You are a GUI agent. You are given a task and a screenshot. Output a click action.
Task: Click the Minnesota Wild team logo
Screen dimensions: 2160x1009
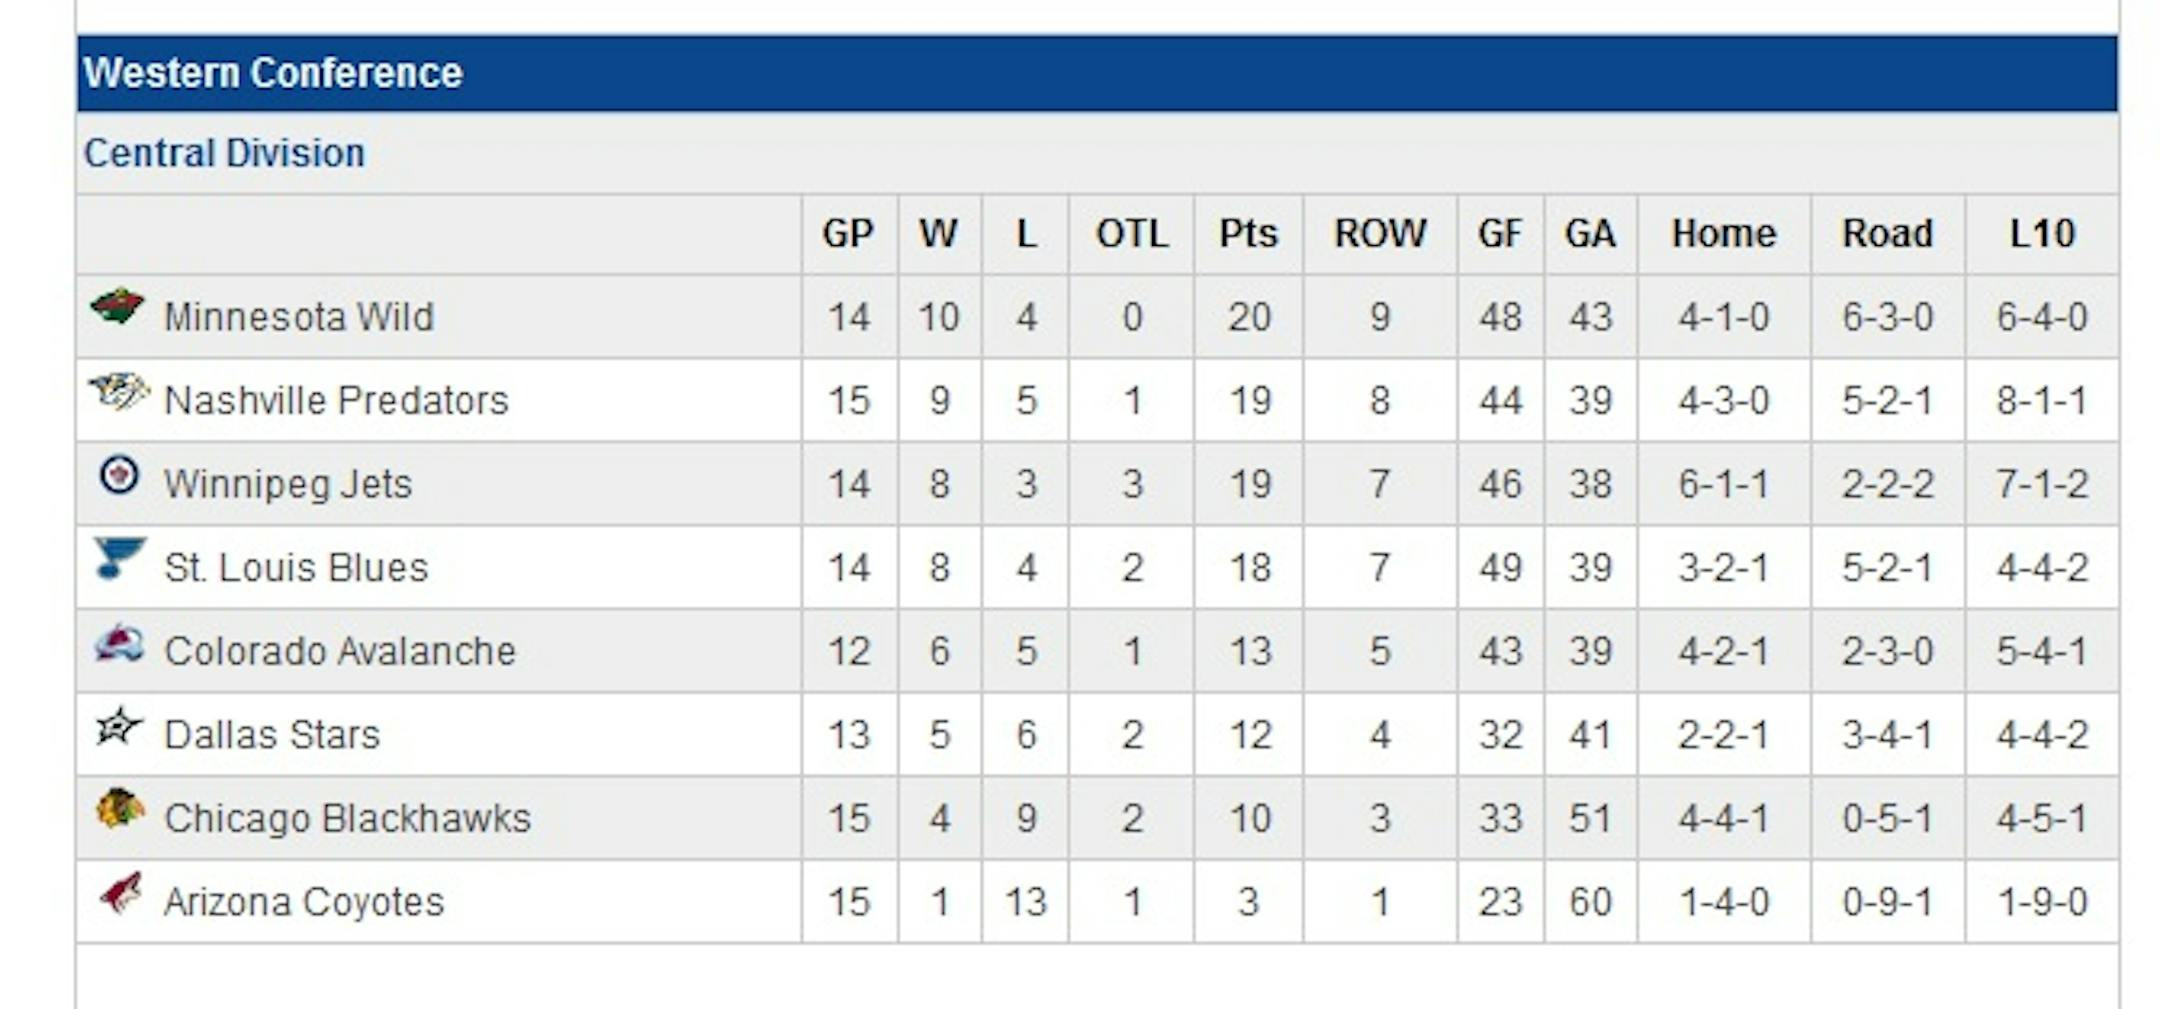click(117, 306)
